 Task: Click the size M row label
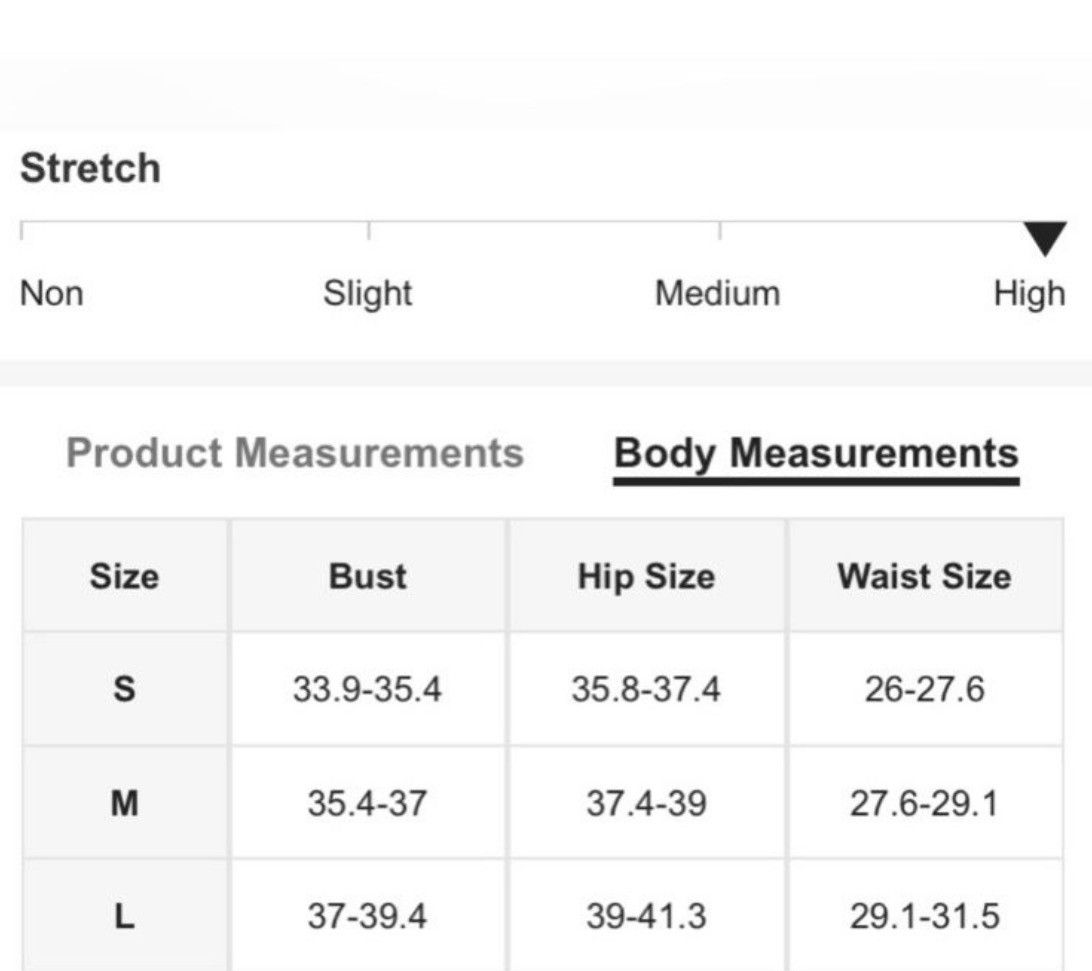click(125, 802)
